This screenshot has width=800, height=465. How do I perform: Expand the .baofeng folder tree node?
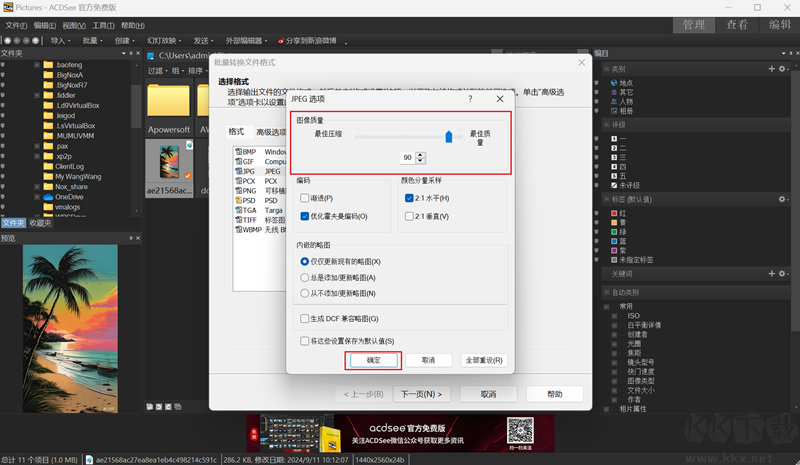click(37, 64)
